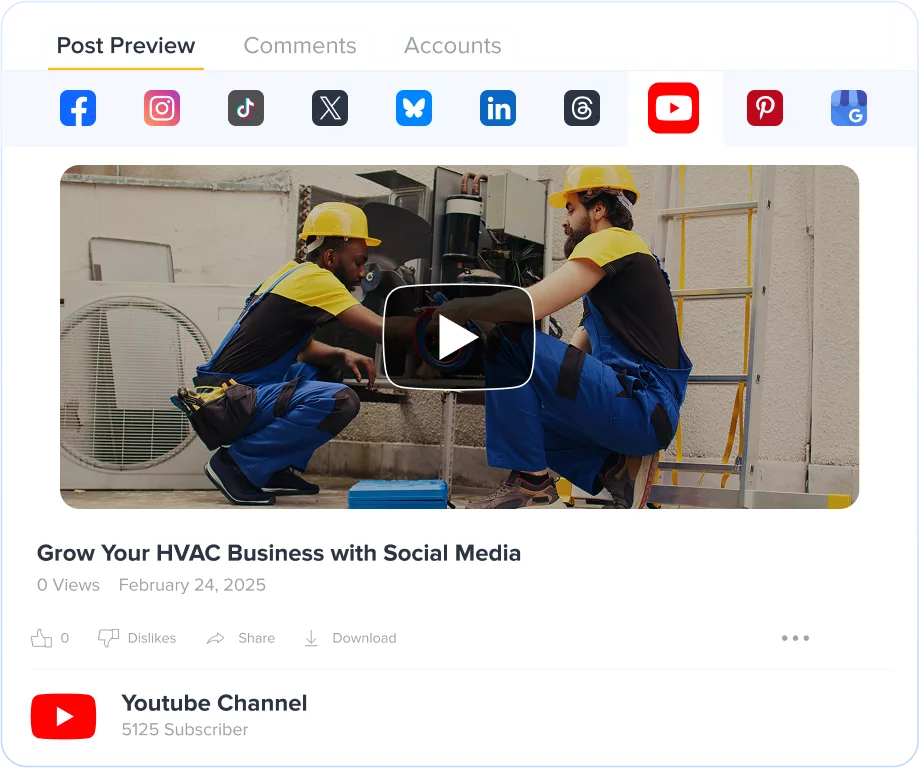This screenshot has width=920, height=768.
Task: Select the Bluesky platform icon
Action: (x=414, y=108)
